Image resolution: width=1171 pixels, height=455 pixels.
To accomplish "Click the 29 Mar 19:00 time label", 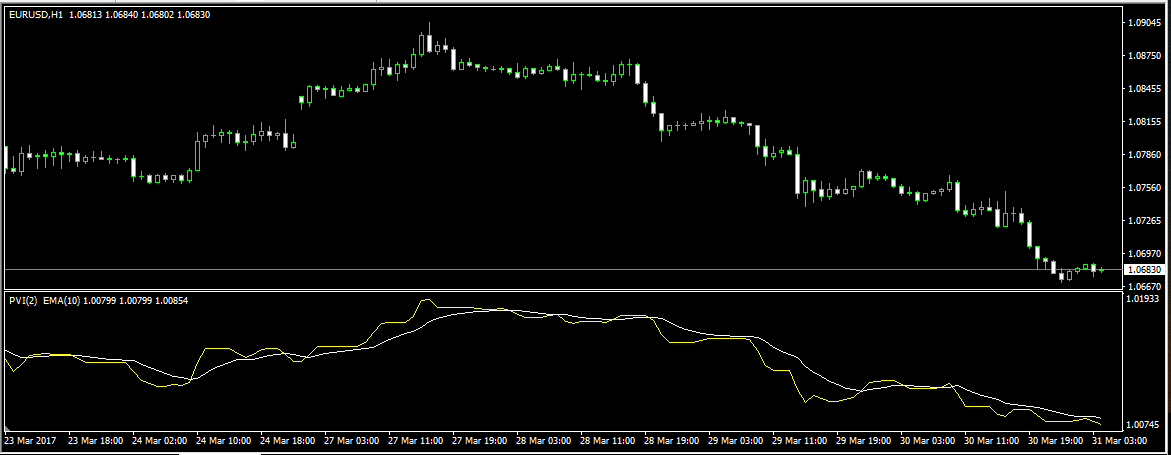I will (x=865, y=440).
